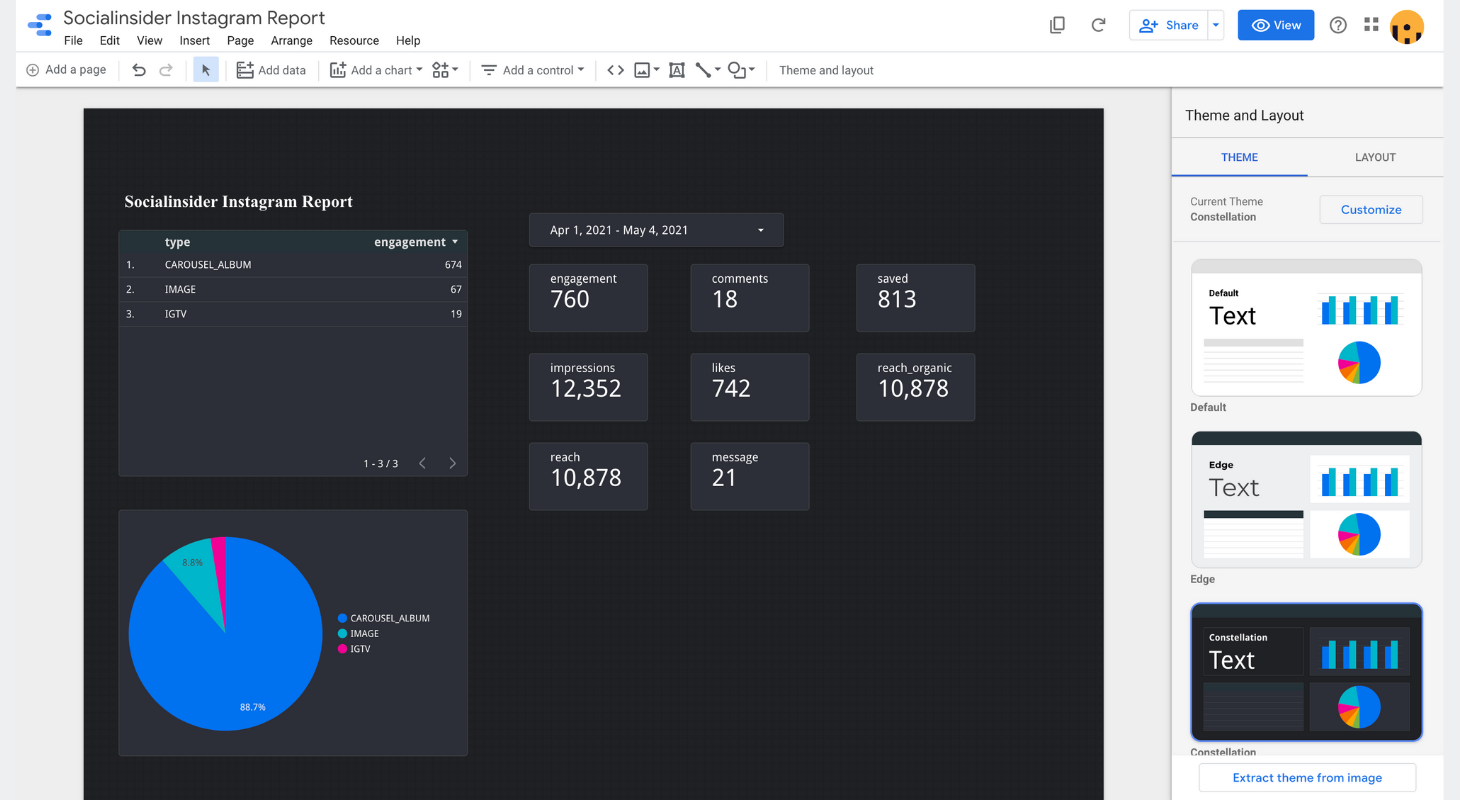Viewport: 1460px width, 800px height.
Task: Select the reach_organic scorecard
Action: coord(915,387)
